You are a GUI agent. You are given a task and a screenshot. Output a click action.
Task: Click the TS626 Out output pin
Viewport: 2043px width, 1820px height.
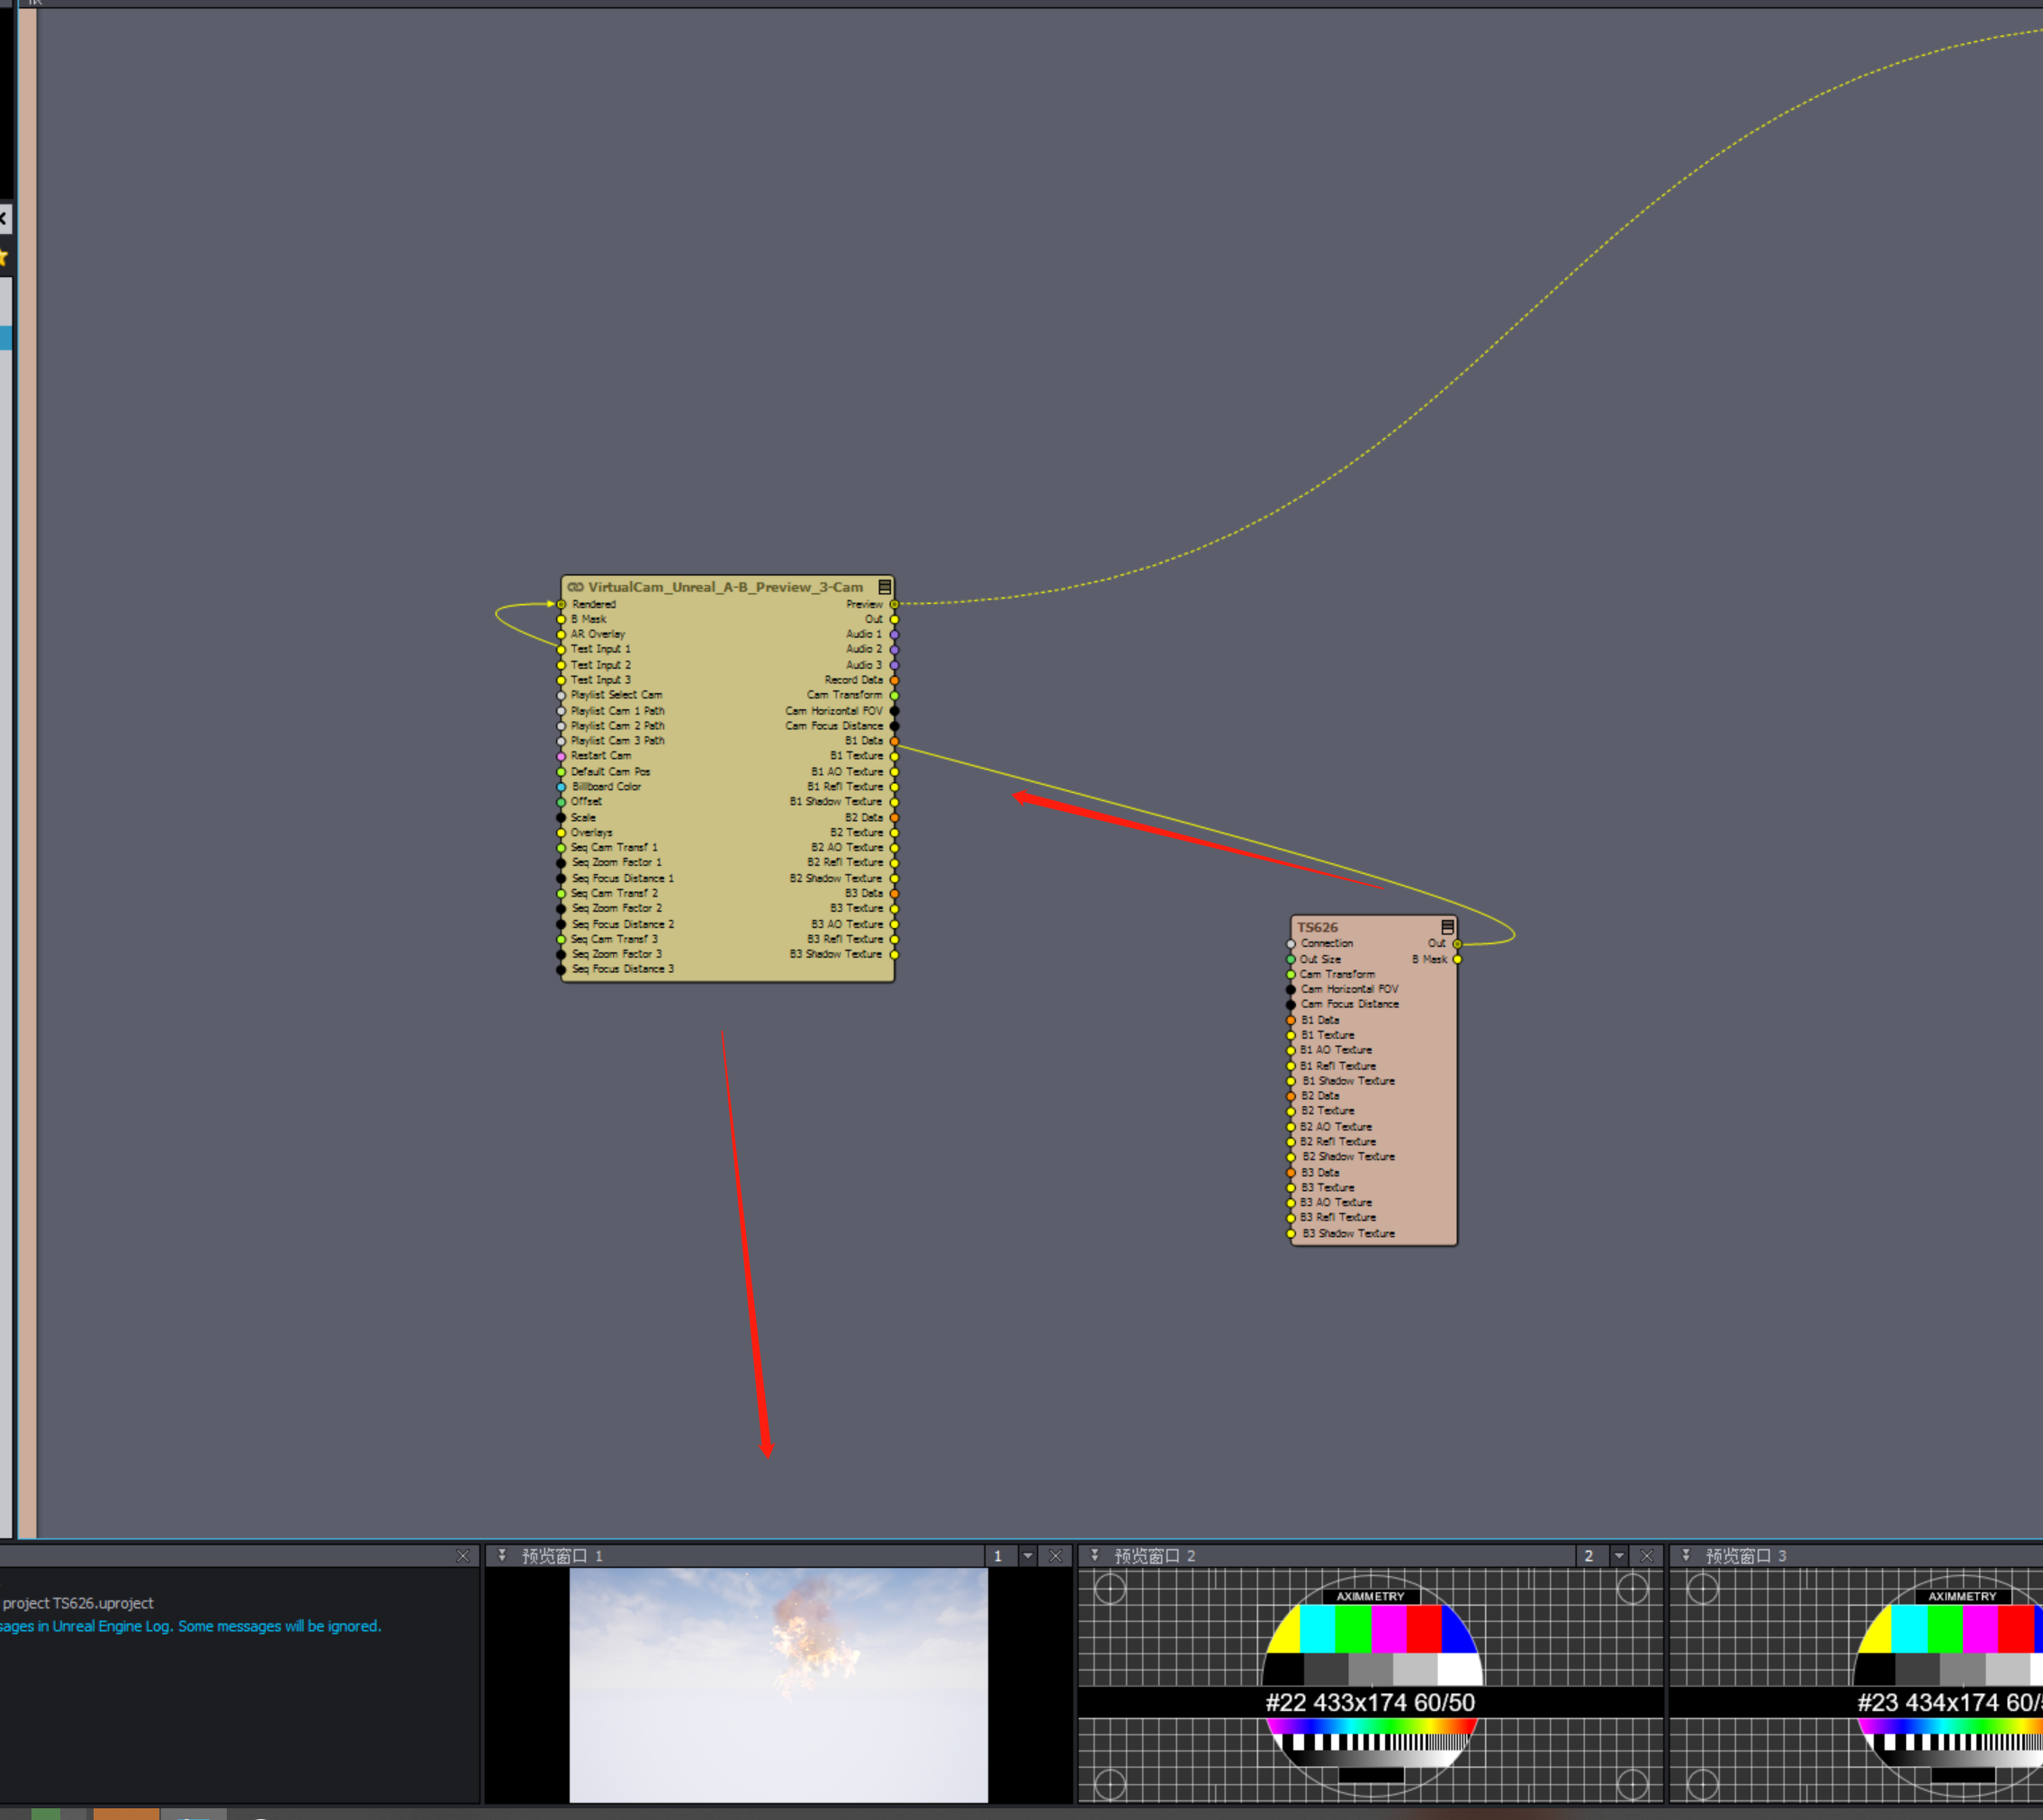coord(1457,943)
